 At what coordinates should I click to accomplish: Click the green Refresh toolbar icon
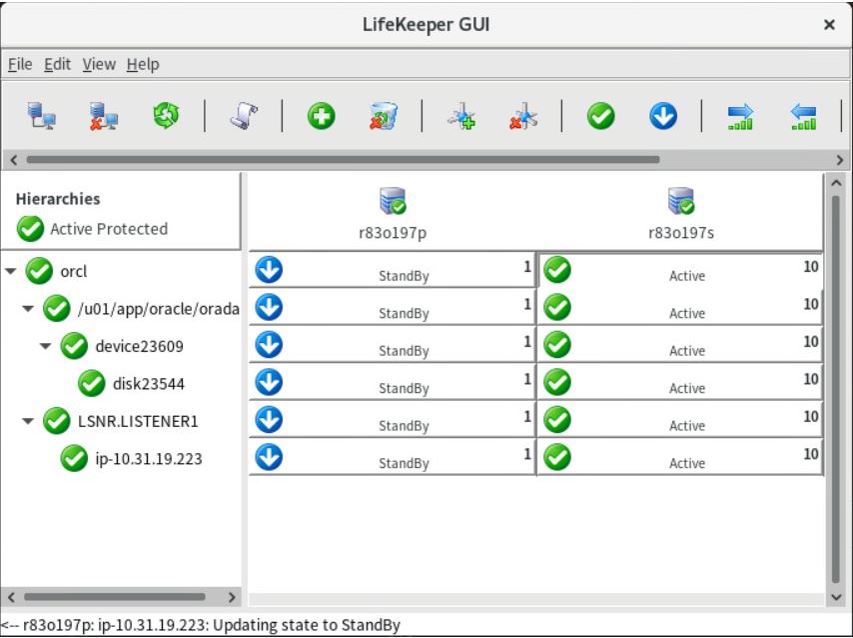pyautogui.click(x=166, y=115)
